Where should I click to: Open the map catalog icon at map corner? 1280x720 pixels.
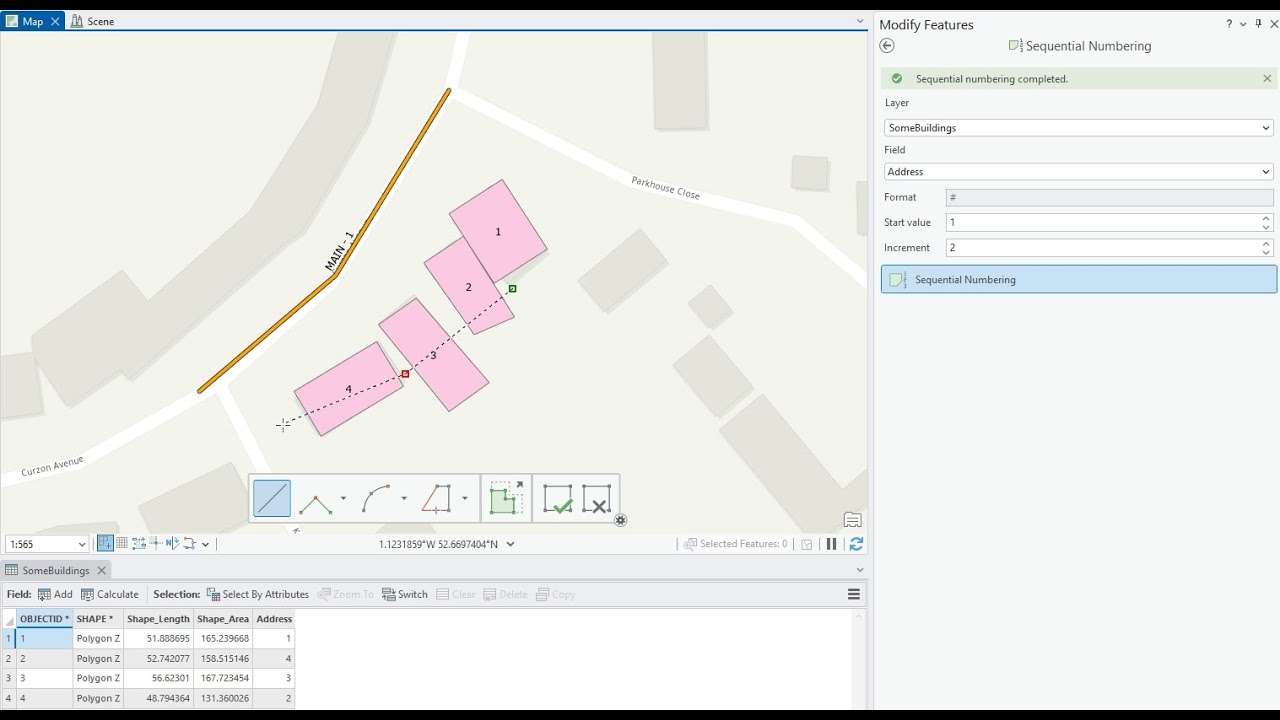pyautogui.click(x=852, y=520)
